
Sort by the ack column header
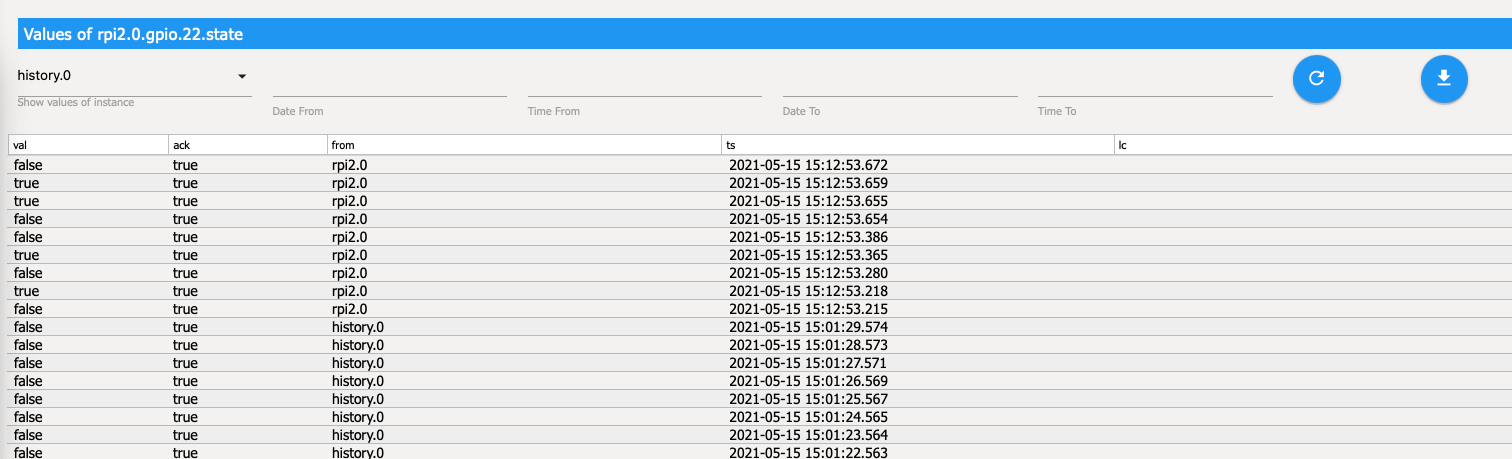coord(248,145)
